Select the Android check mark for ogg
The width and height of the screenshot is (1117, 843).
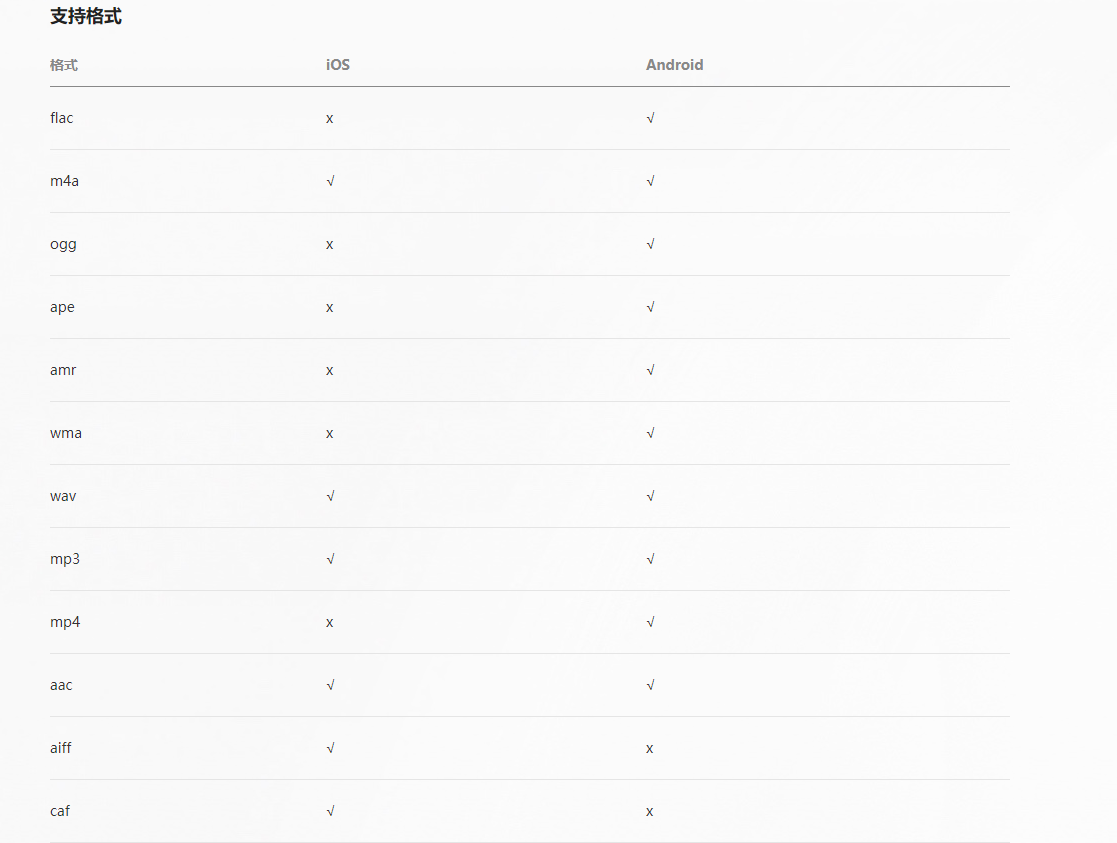point(650,244)
